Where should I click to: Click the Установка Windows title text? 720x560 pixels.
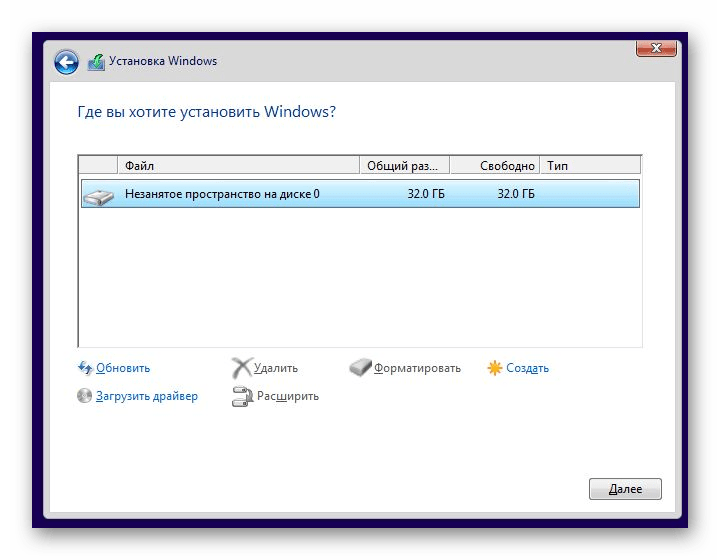click(163, 61)
